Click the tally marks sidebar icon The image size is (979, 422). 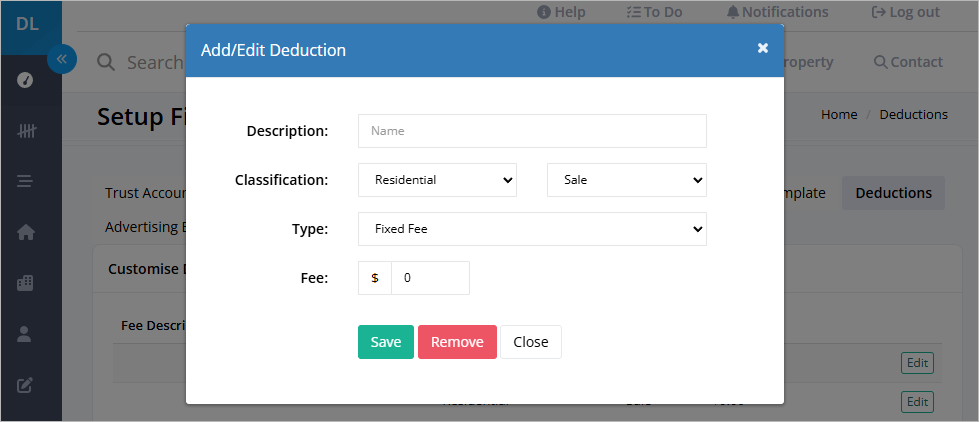click(26, 131)
